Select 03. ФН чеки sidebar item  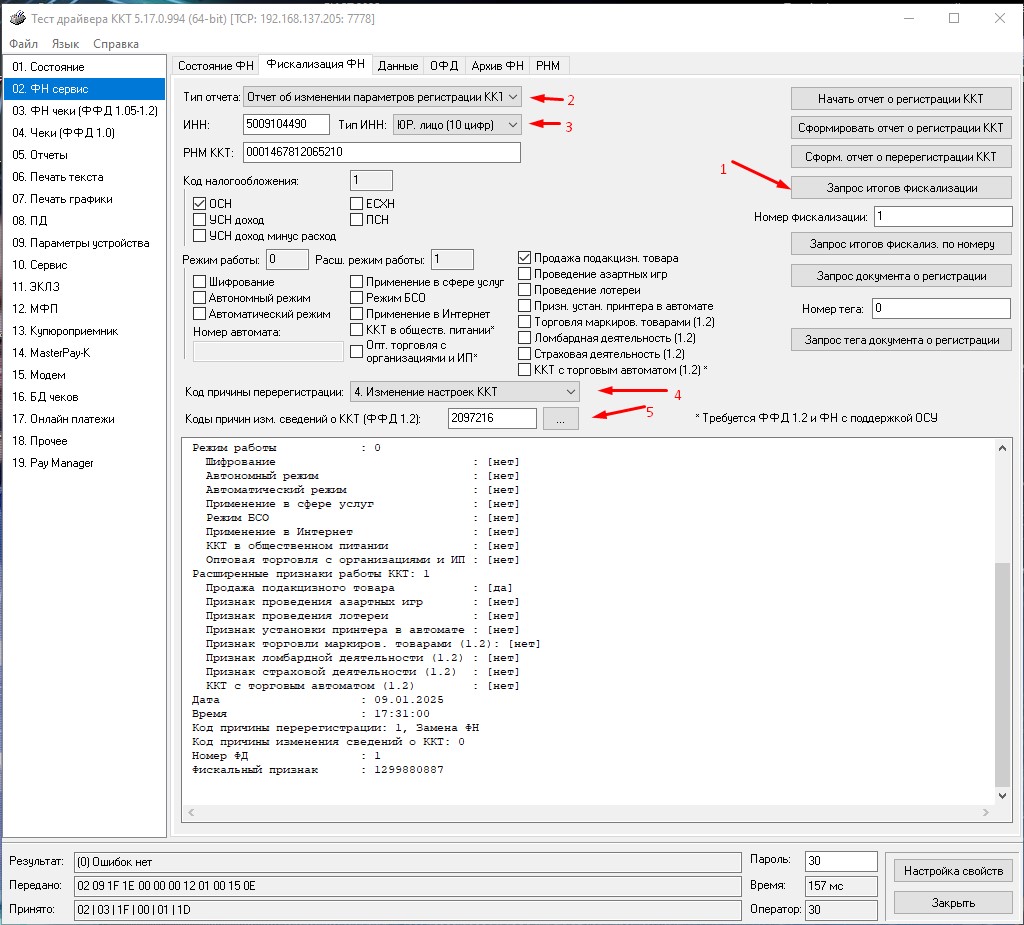[85, 110]
